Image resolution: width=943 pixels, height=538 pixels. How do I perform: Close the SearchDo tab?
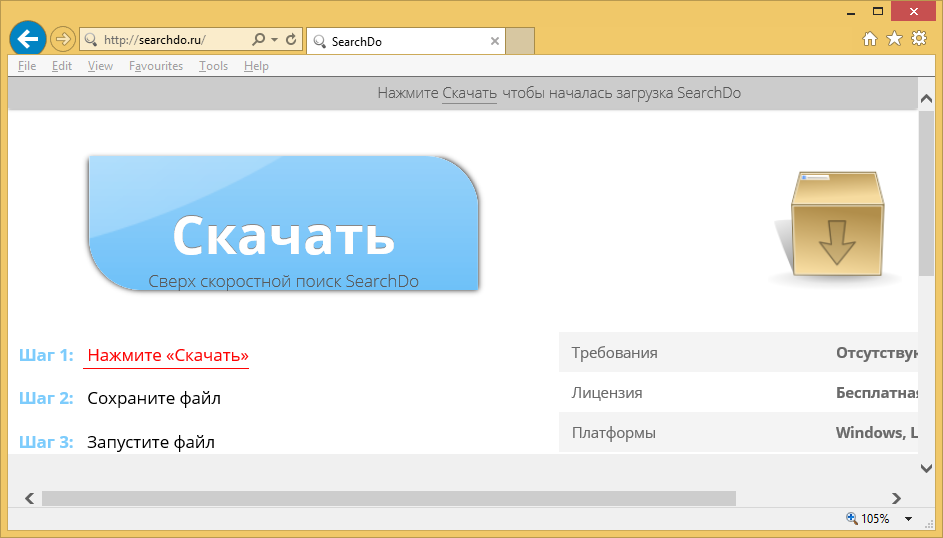[494, 41]
